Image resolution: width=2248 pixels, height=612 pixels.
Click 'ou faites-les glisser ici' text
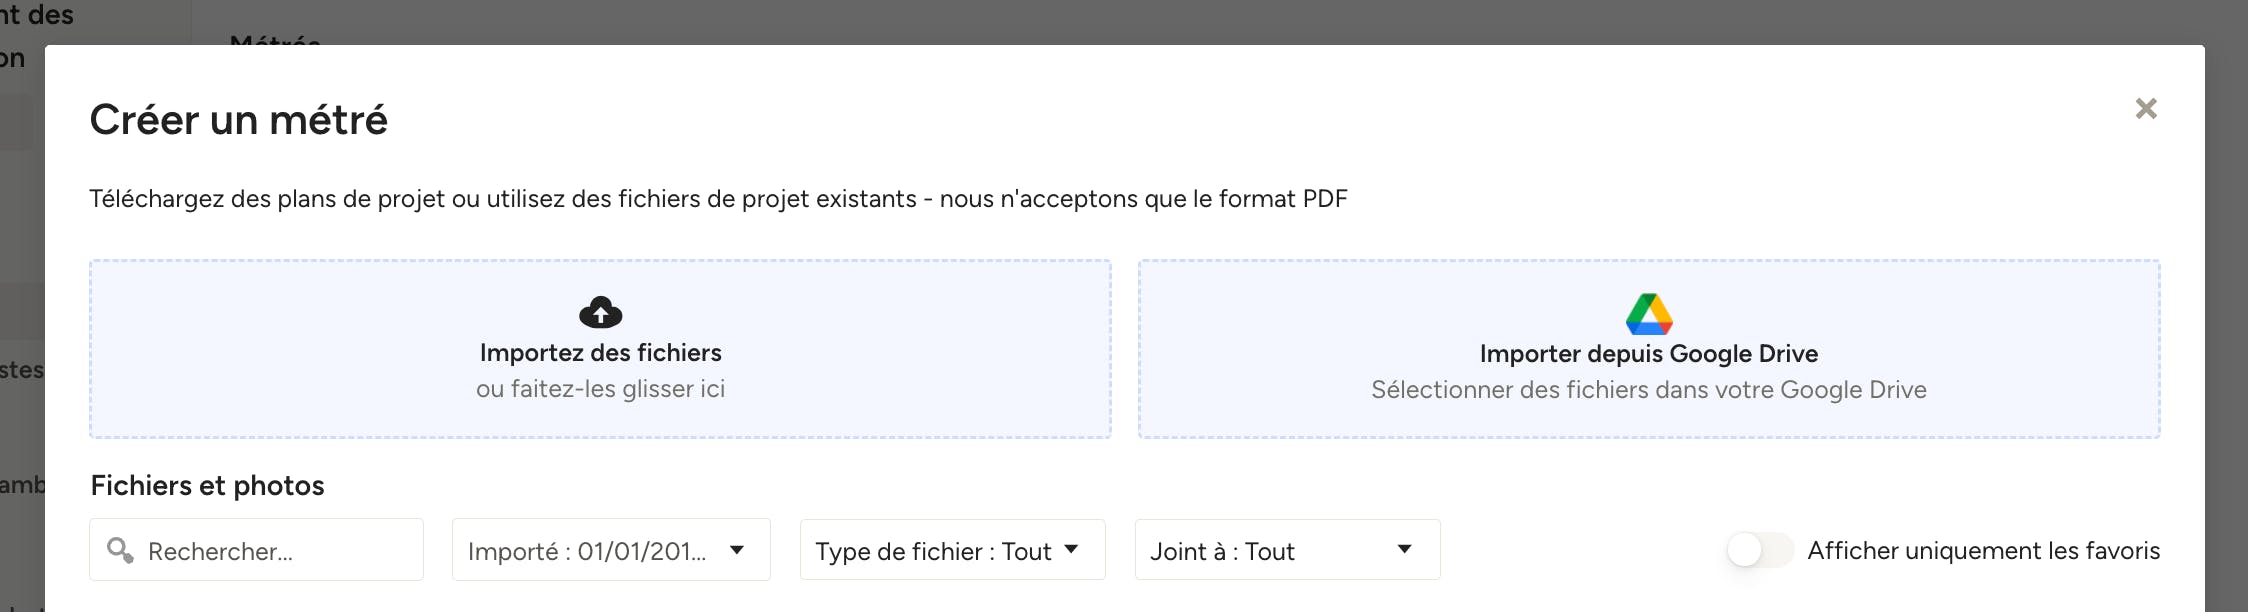tap(600, 389)
